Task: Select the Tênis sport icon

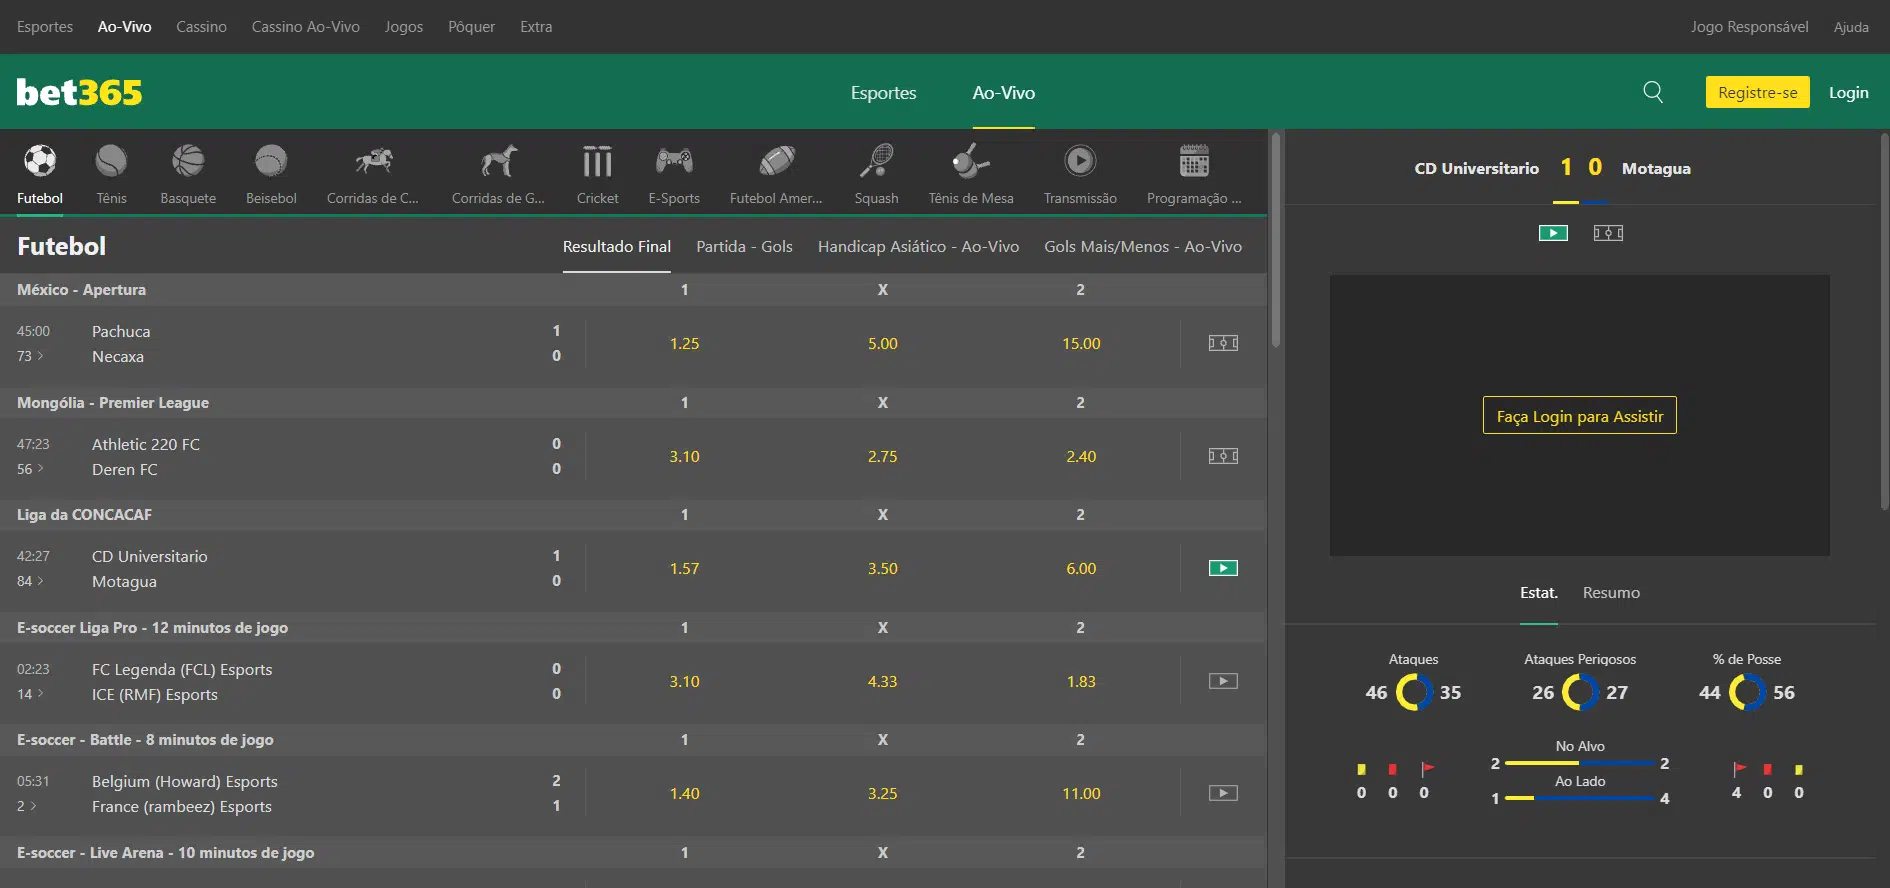Action: coord(111,161)
